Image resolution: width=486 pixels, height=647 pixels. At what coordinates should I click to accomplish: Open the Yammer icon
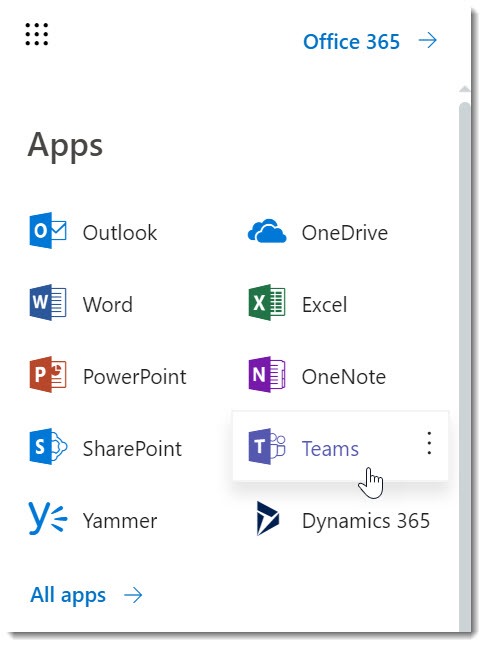click(48, 518)
